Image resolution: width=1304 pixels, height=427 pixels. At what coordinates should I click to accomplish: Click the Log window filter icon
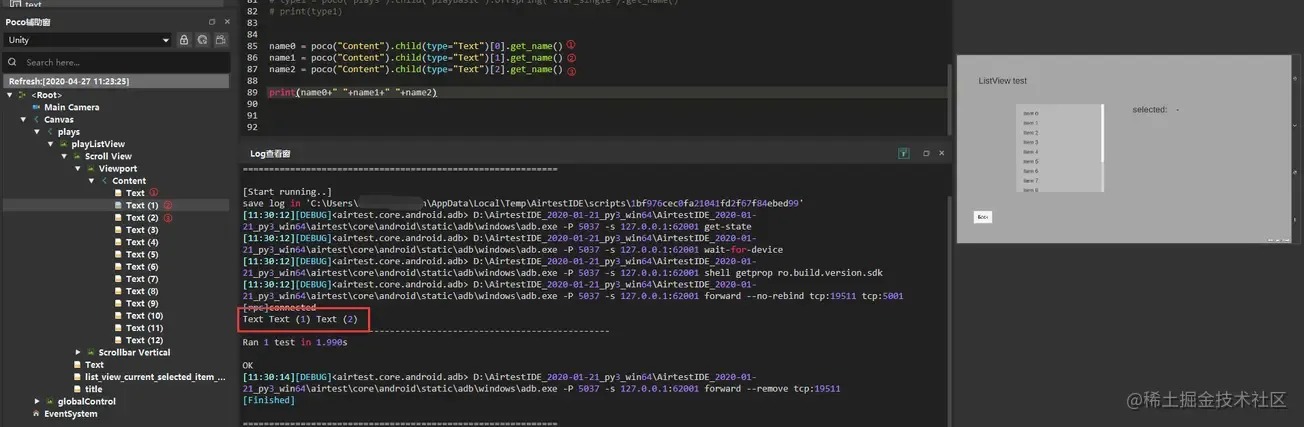coord(904,153)
